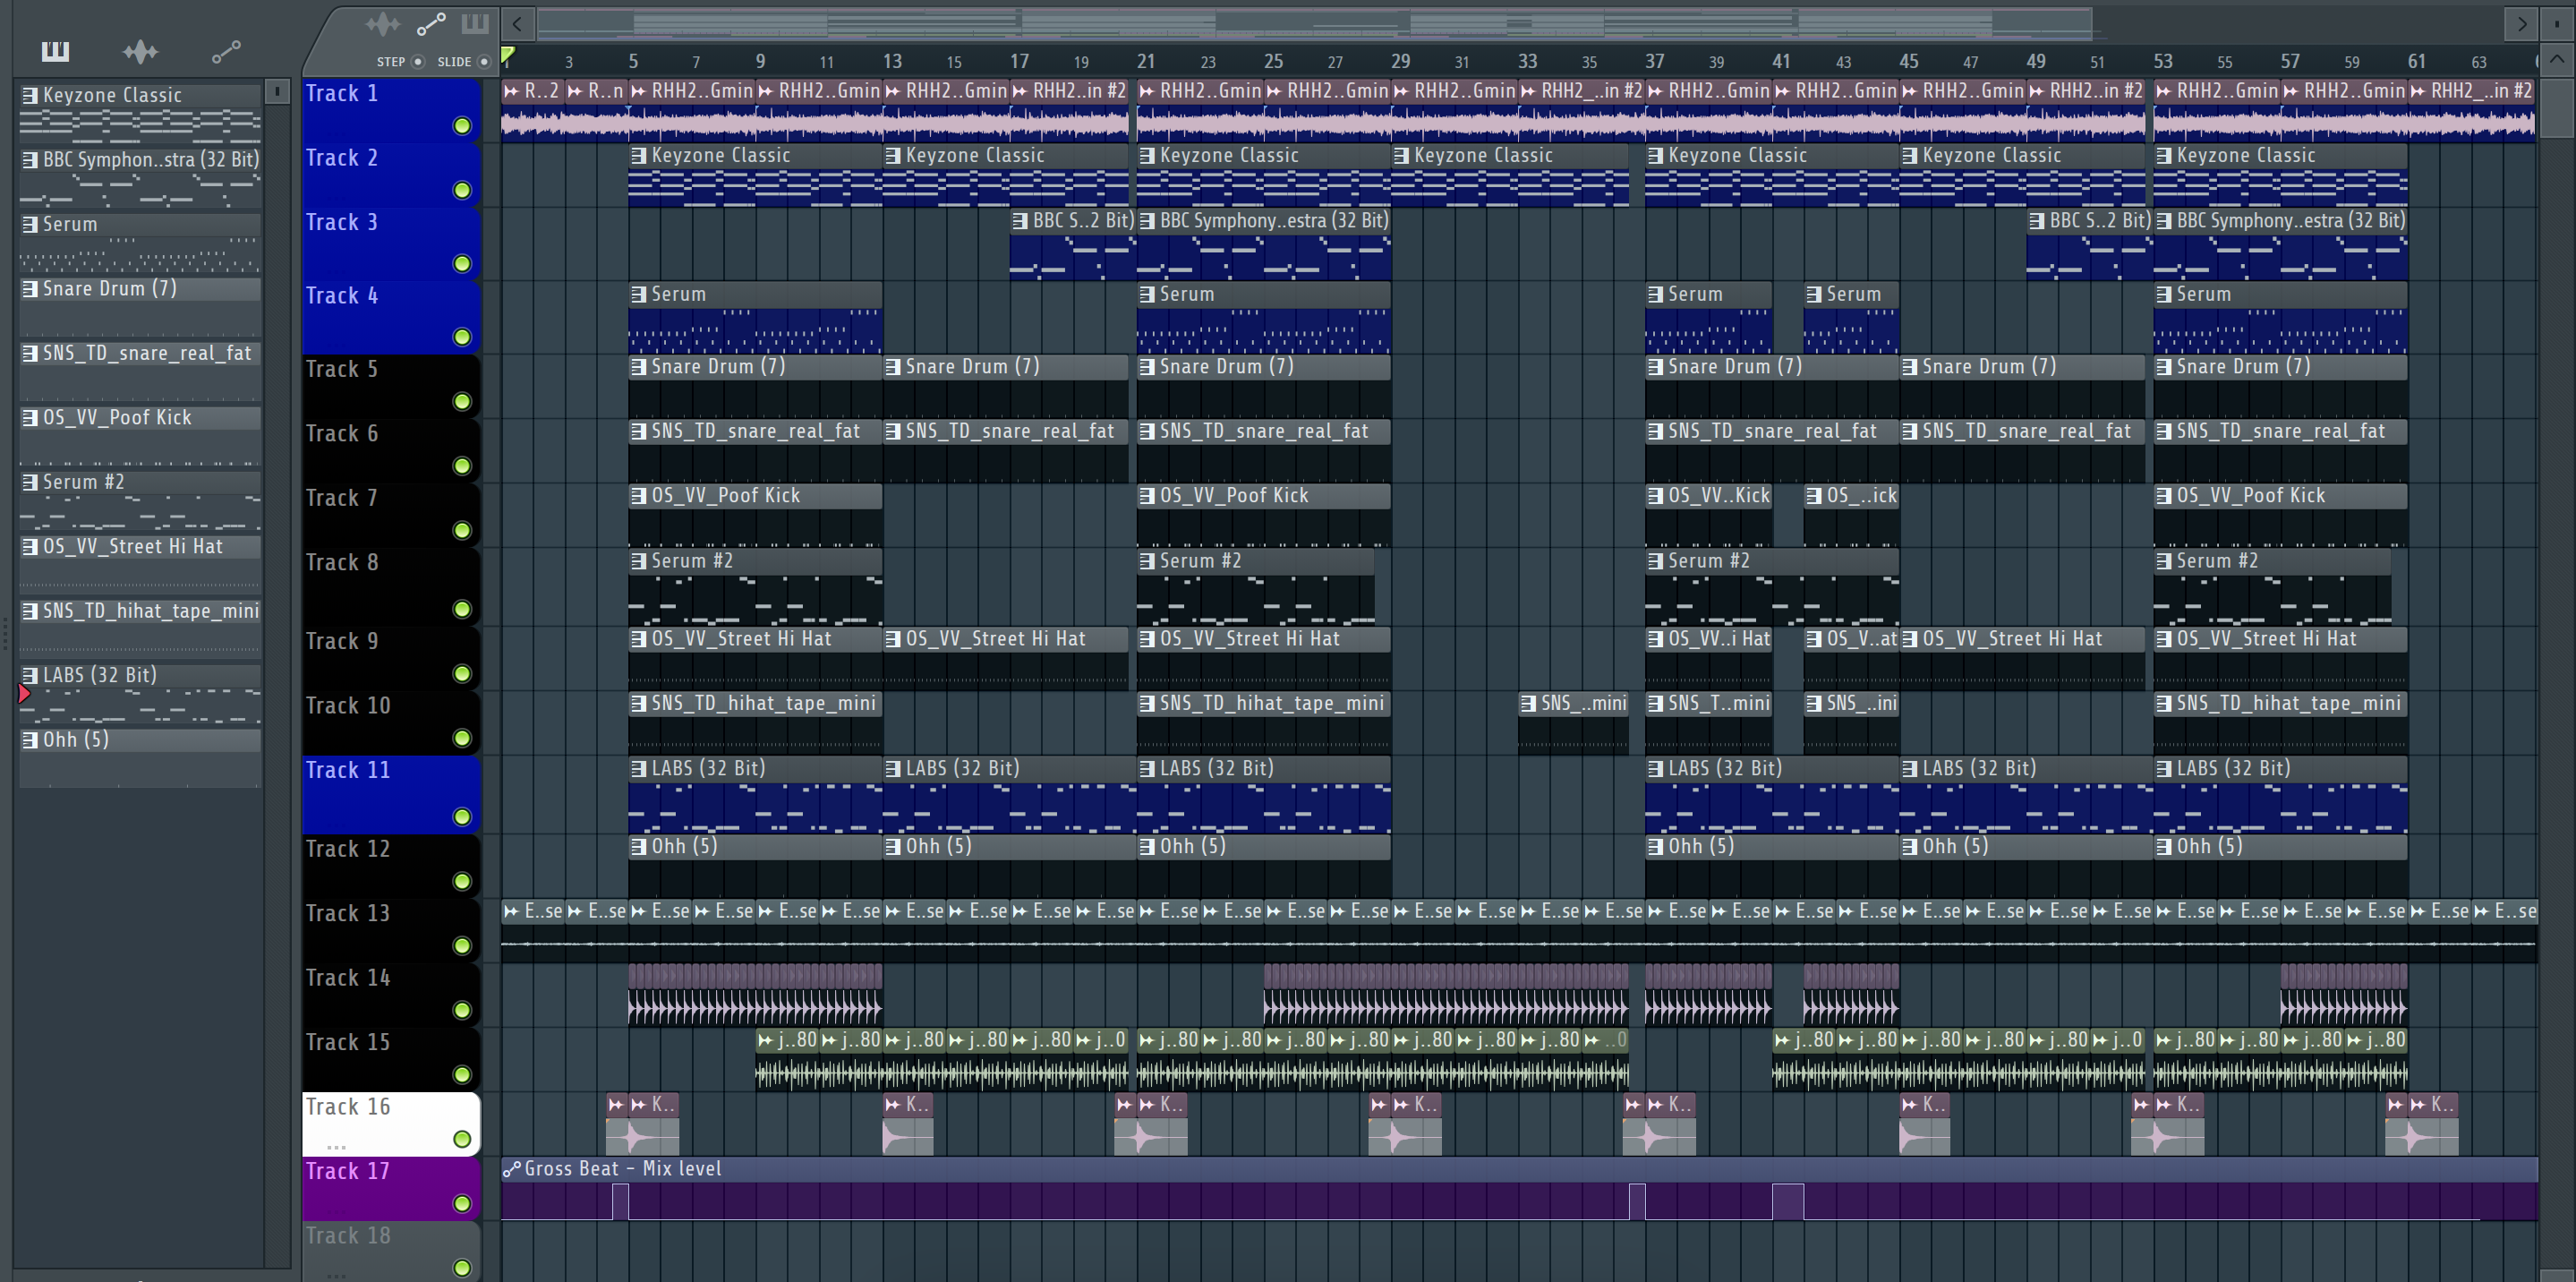Screen dimensions: 2576x1282
Task: Open clip menu of first LABS (32 Bit) clip, Track 11
Action: 639,769
